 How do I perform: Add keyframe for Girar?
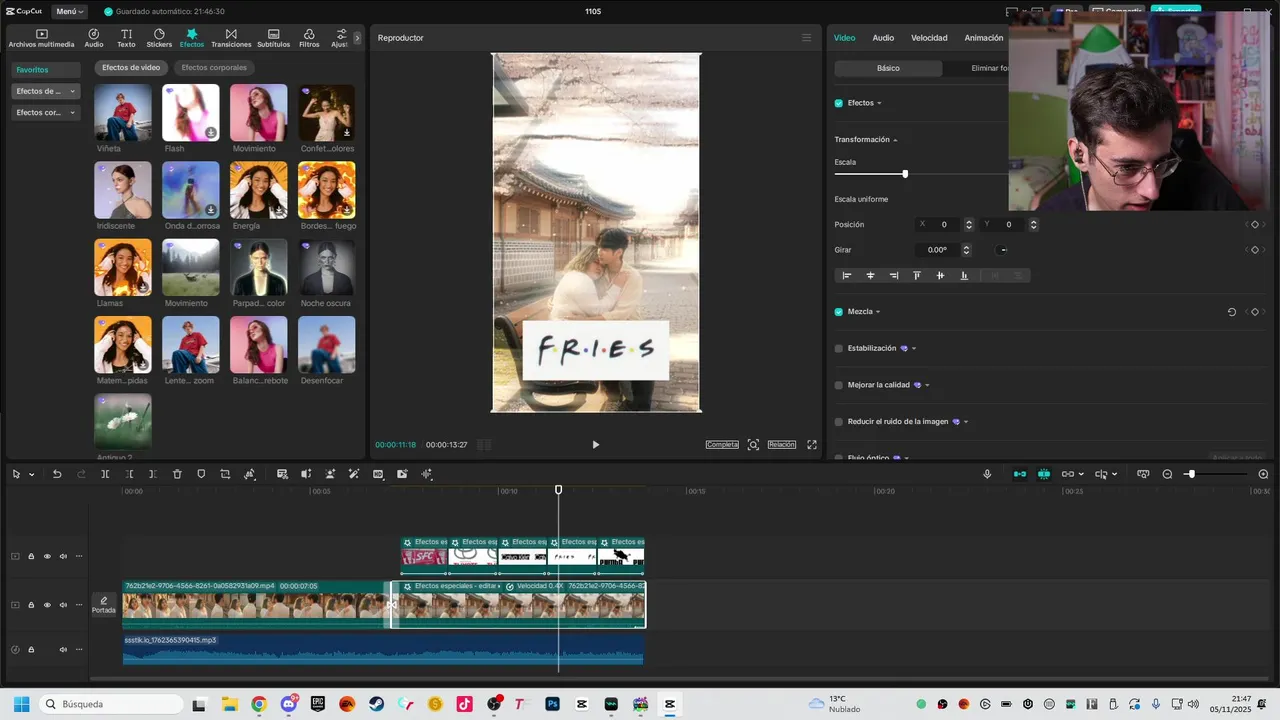pyautogui.click(x=1255, y=250)
